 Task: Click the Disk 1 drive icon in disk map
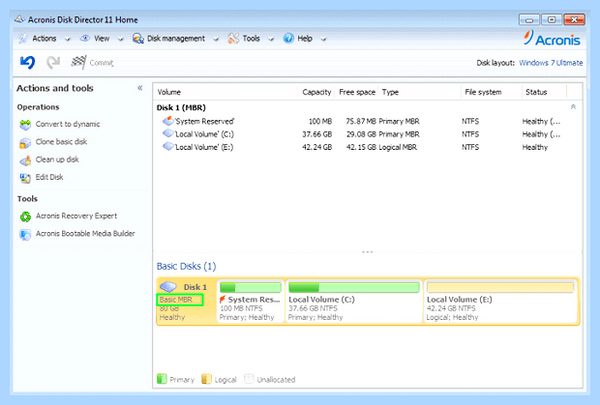(x=168, y=286)
